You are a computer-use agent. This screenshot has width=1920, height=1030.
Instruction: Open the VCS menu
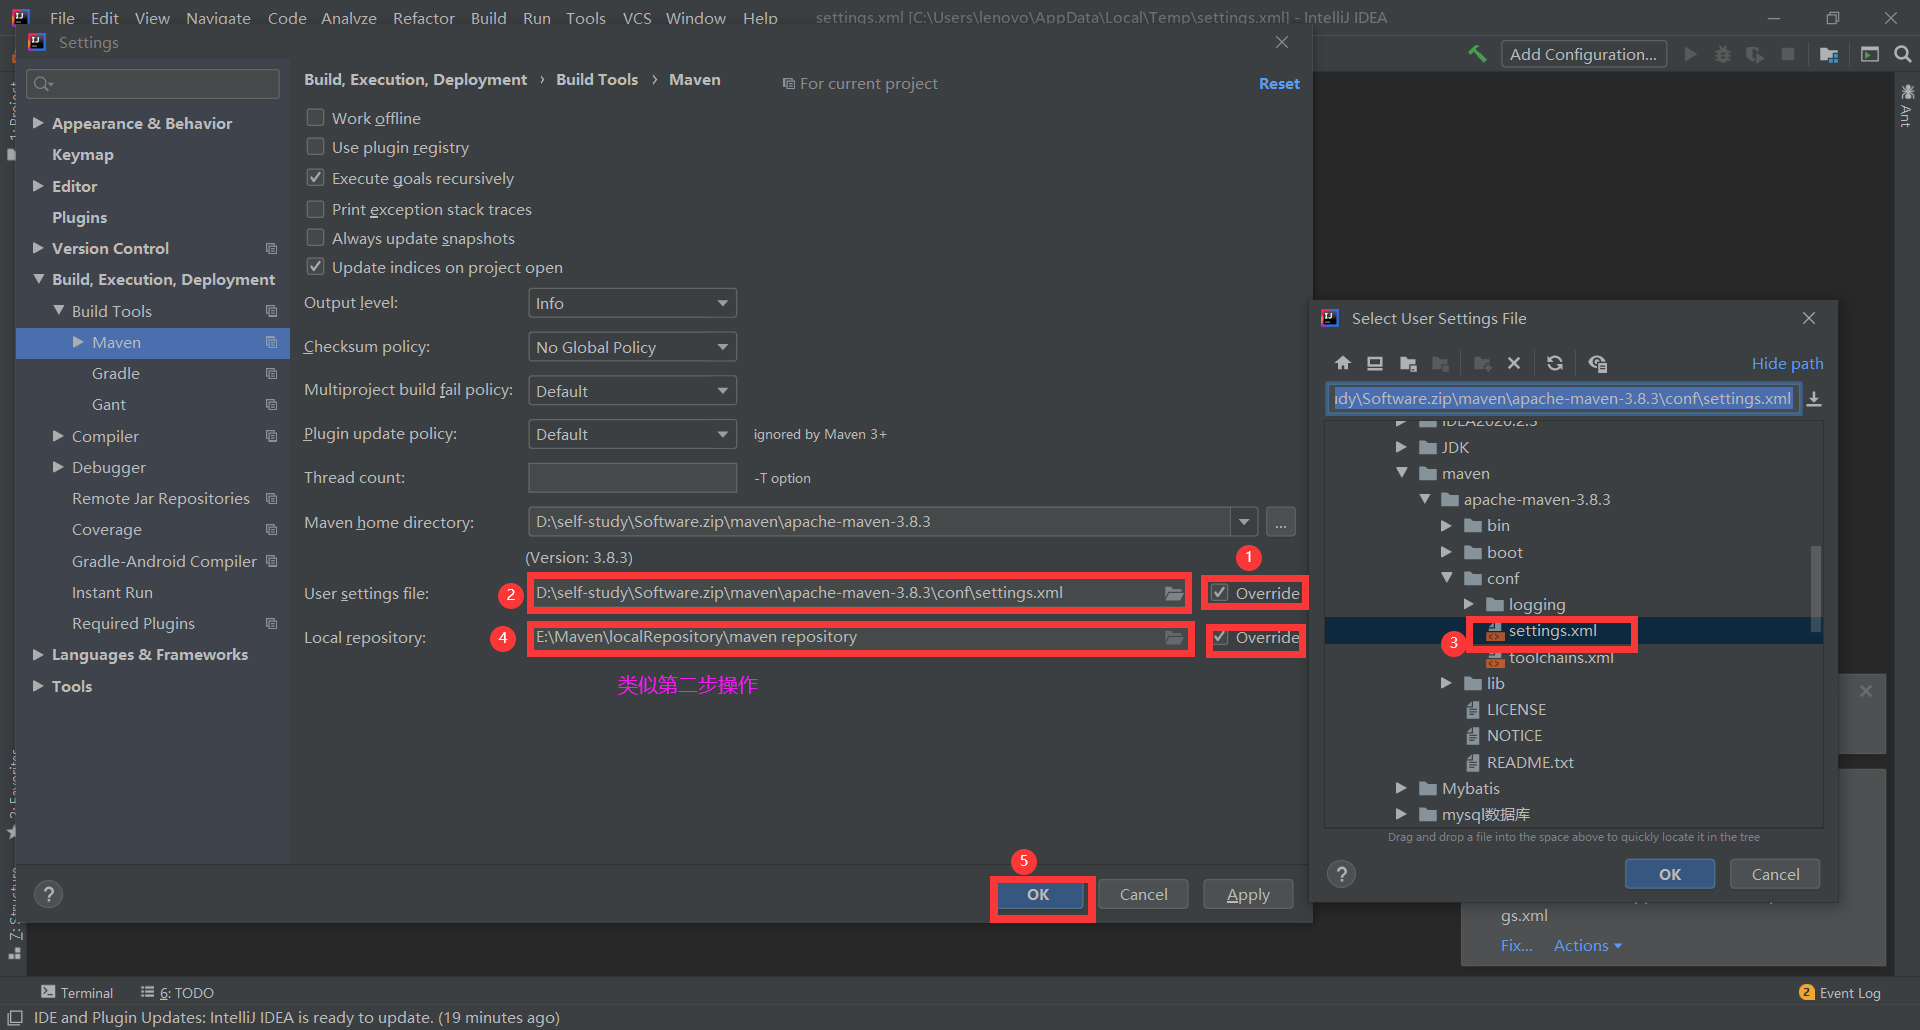[x=636, y=18]
